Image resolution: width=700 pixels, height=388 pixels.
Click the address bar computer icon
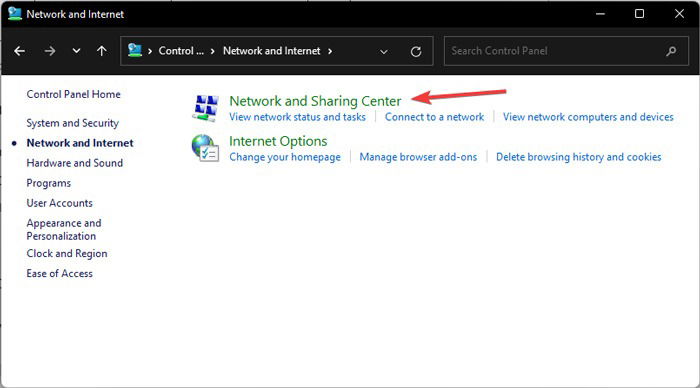[x=135, y=50]
